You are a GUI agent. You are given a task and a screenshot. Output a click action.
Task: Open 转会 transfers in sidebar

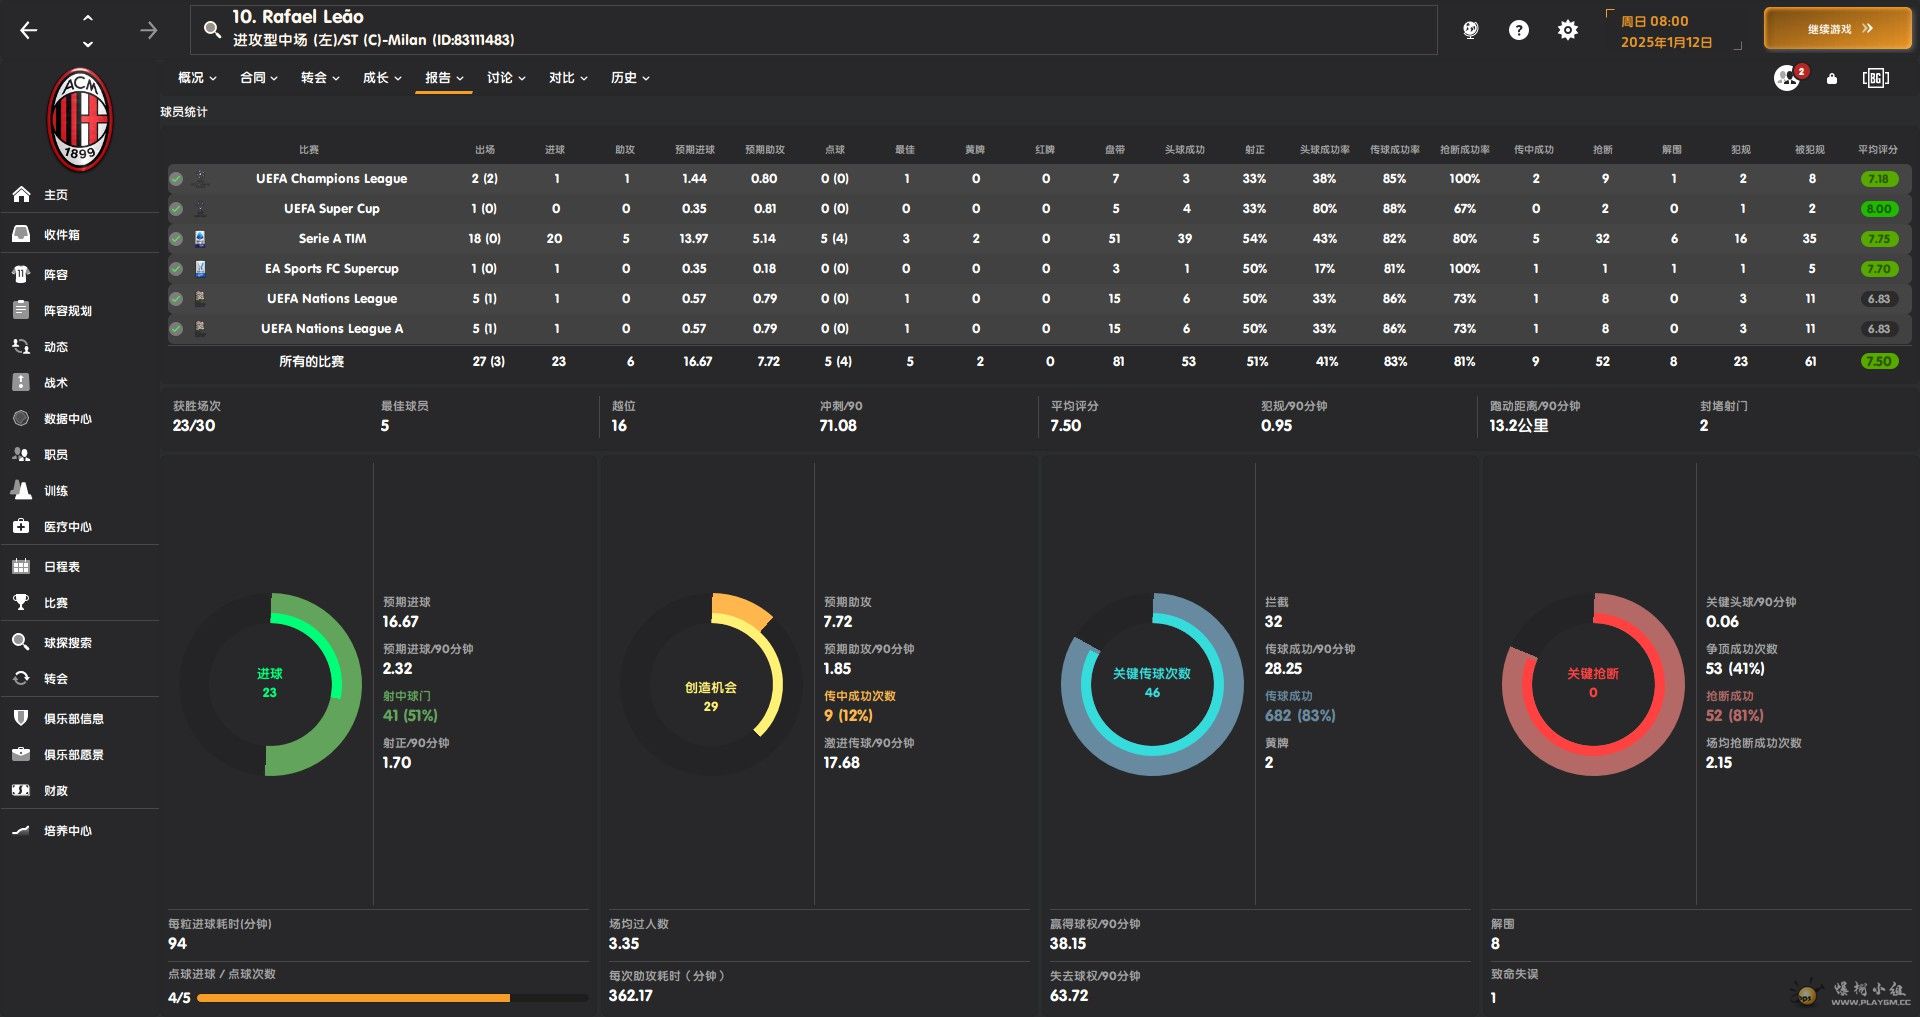coord(80,679)
